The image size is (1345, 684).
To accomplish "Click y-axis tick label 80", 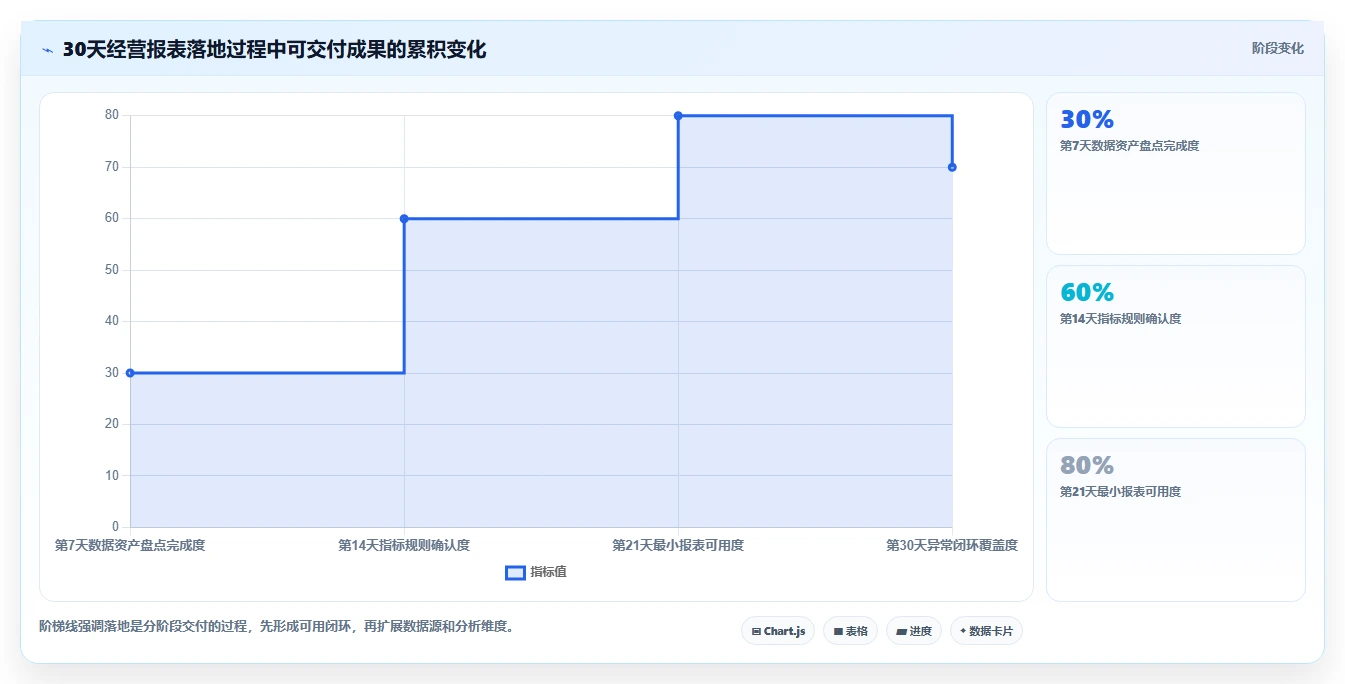I will 112,115.
